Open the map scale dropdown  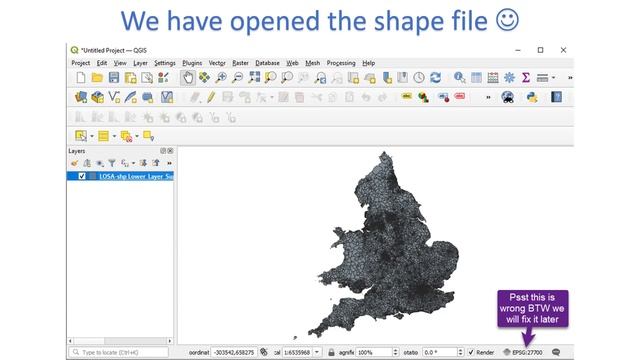(x=317, y=352)
